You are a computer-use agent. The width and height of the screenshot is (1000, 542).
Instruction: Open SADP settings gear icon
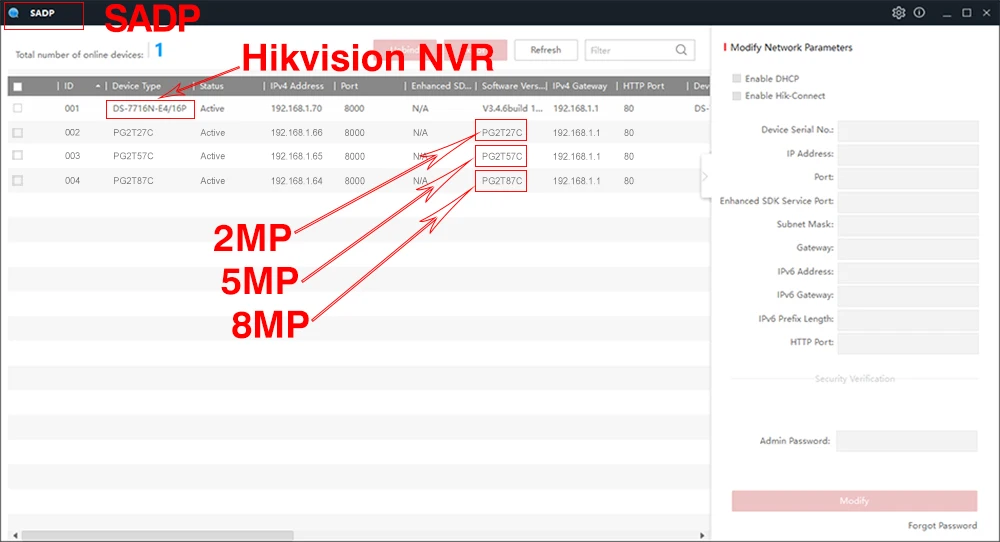(898, 13)
